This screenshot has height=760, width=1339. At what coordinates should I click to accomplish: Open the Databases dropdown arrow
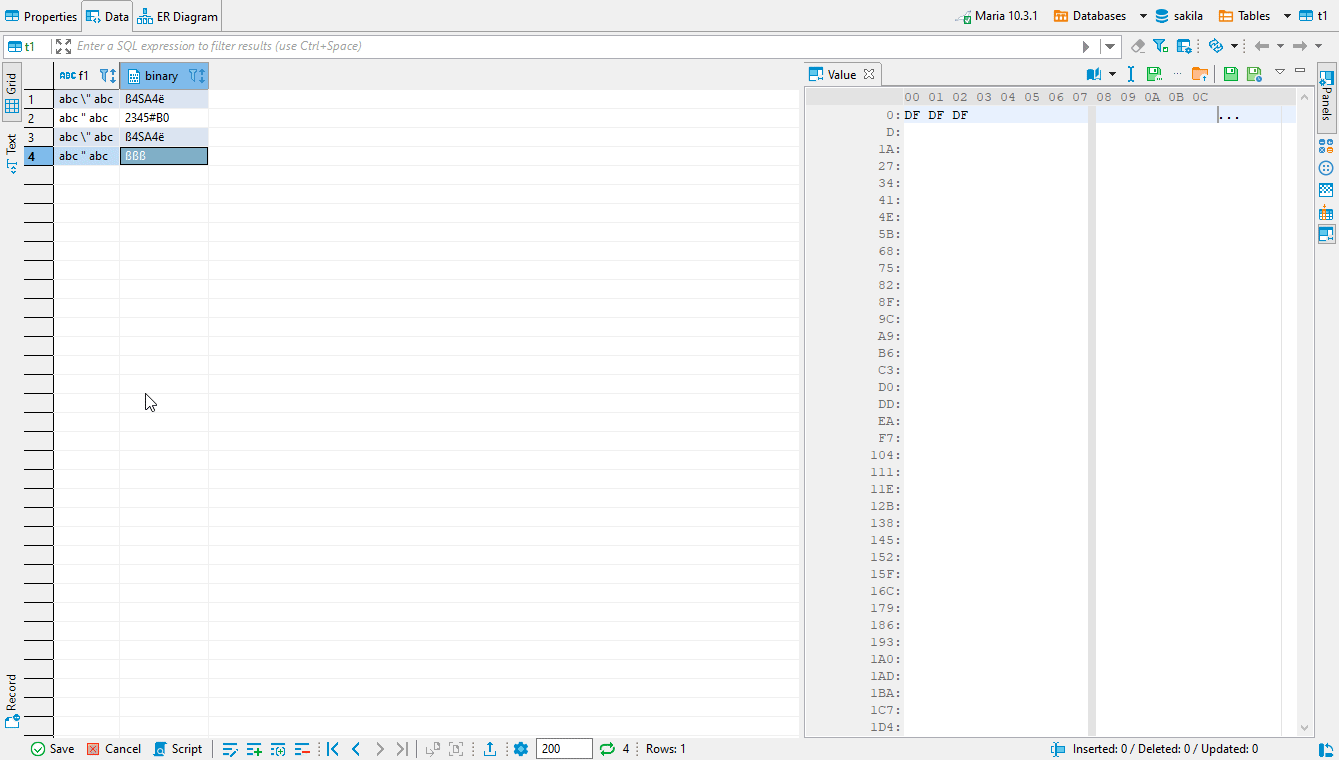point(1143,16)
